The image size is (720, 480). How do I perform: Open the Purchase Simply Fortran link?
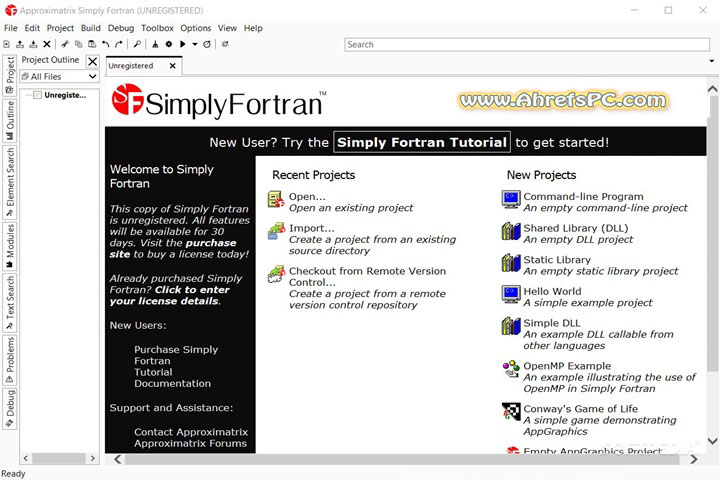click(176, 355)
